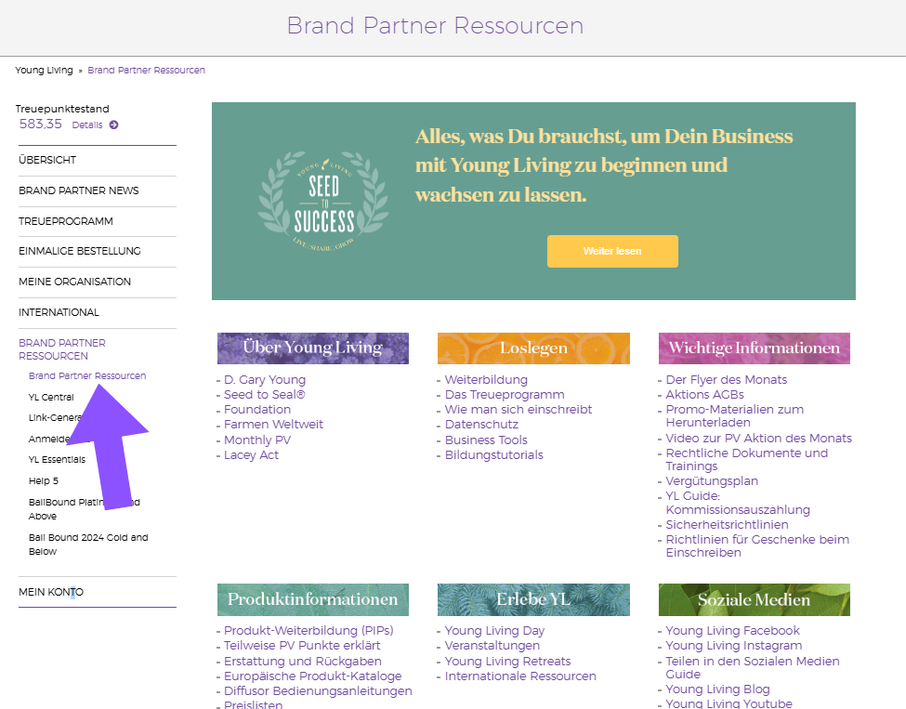This screenshot has height=709, width=906.
Task: Go to Young Living breadcrumb
Action: [x=44, y=70]
